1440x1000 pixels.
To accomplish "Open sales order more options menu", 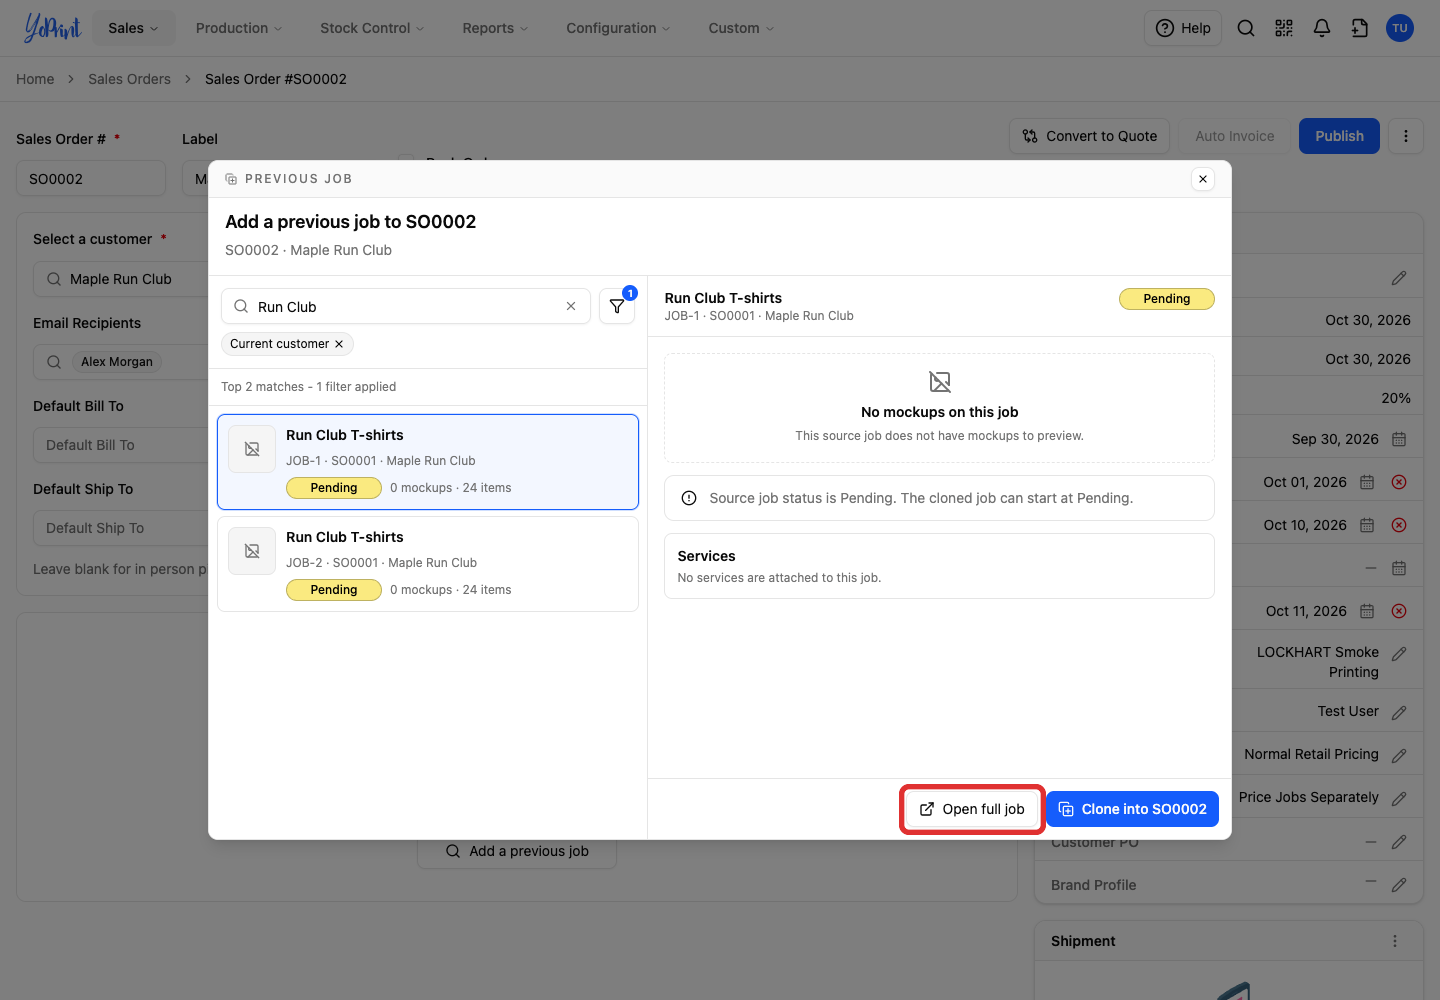I will point(1406,136).
